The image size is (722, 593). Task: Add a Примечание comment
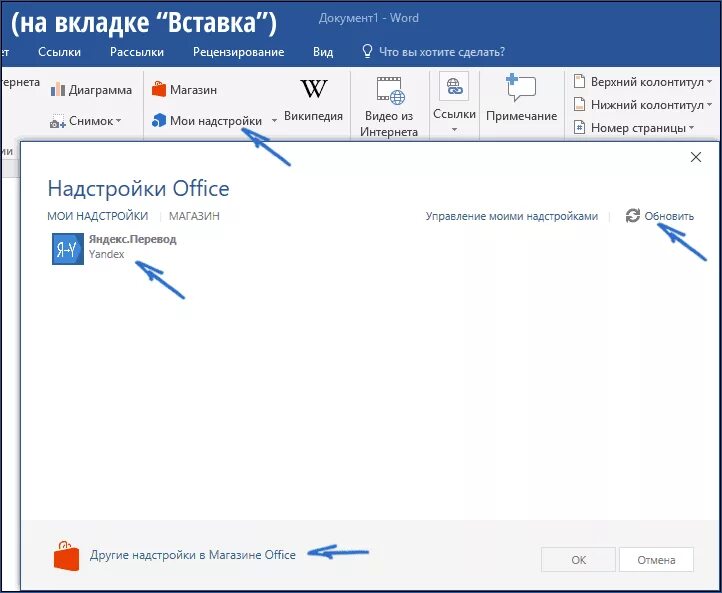[521, 98]
